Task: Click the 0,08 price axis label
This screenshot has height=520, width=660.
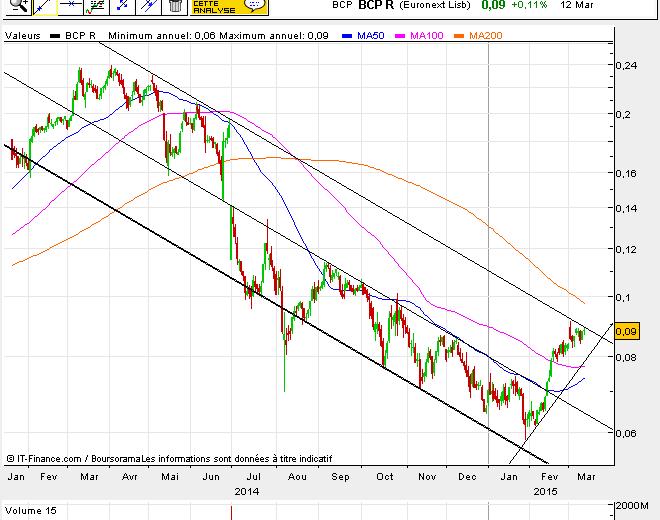Action: click(x=626, y=357)
